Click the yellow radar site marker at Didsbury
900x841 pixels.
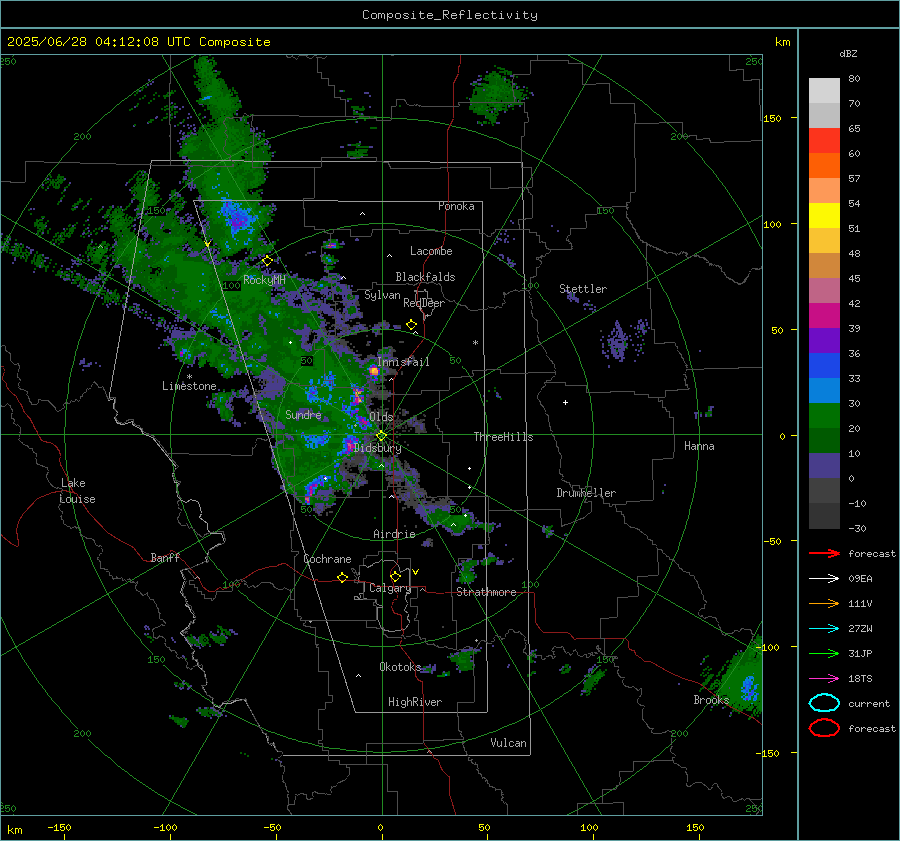tap(381, 436)
